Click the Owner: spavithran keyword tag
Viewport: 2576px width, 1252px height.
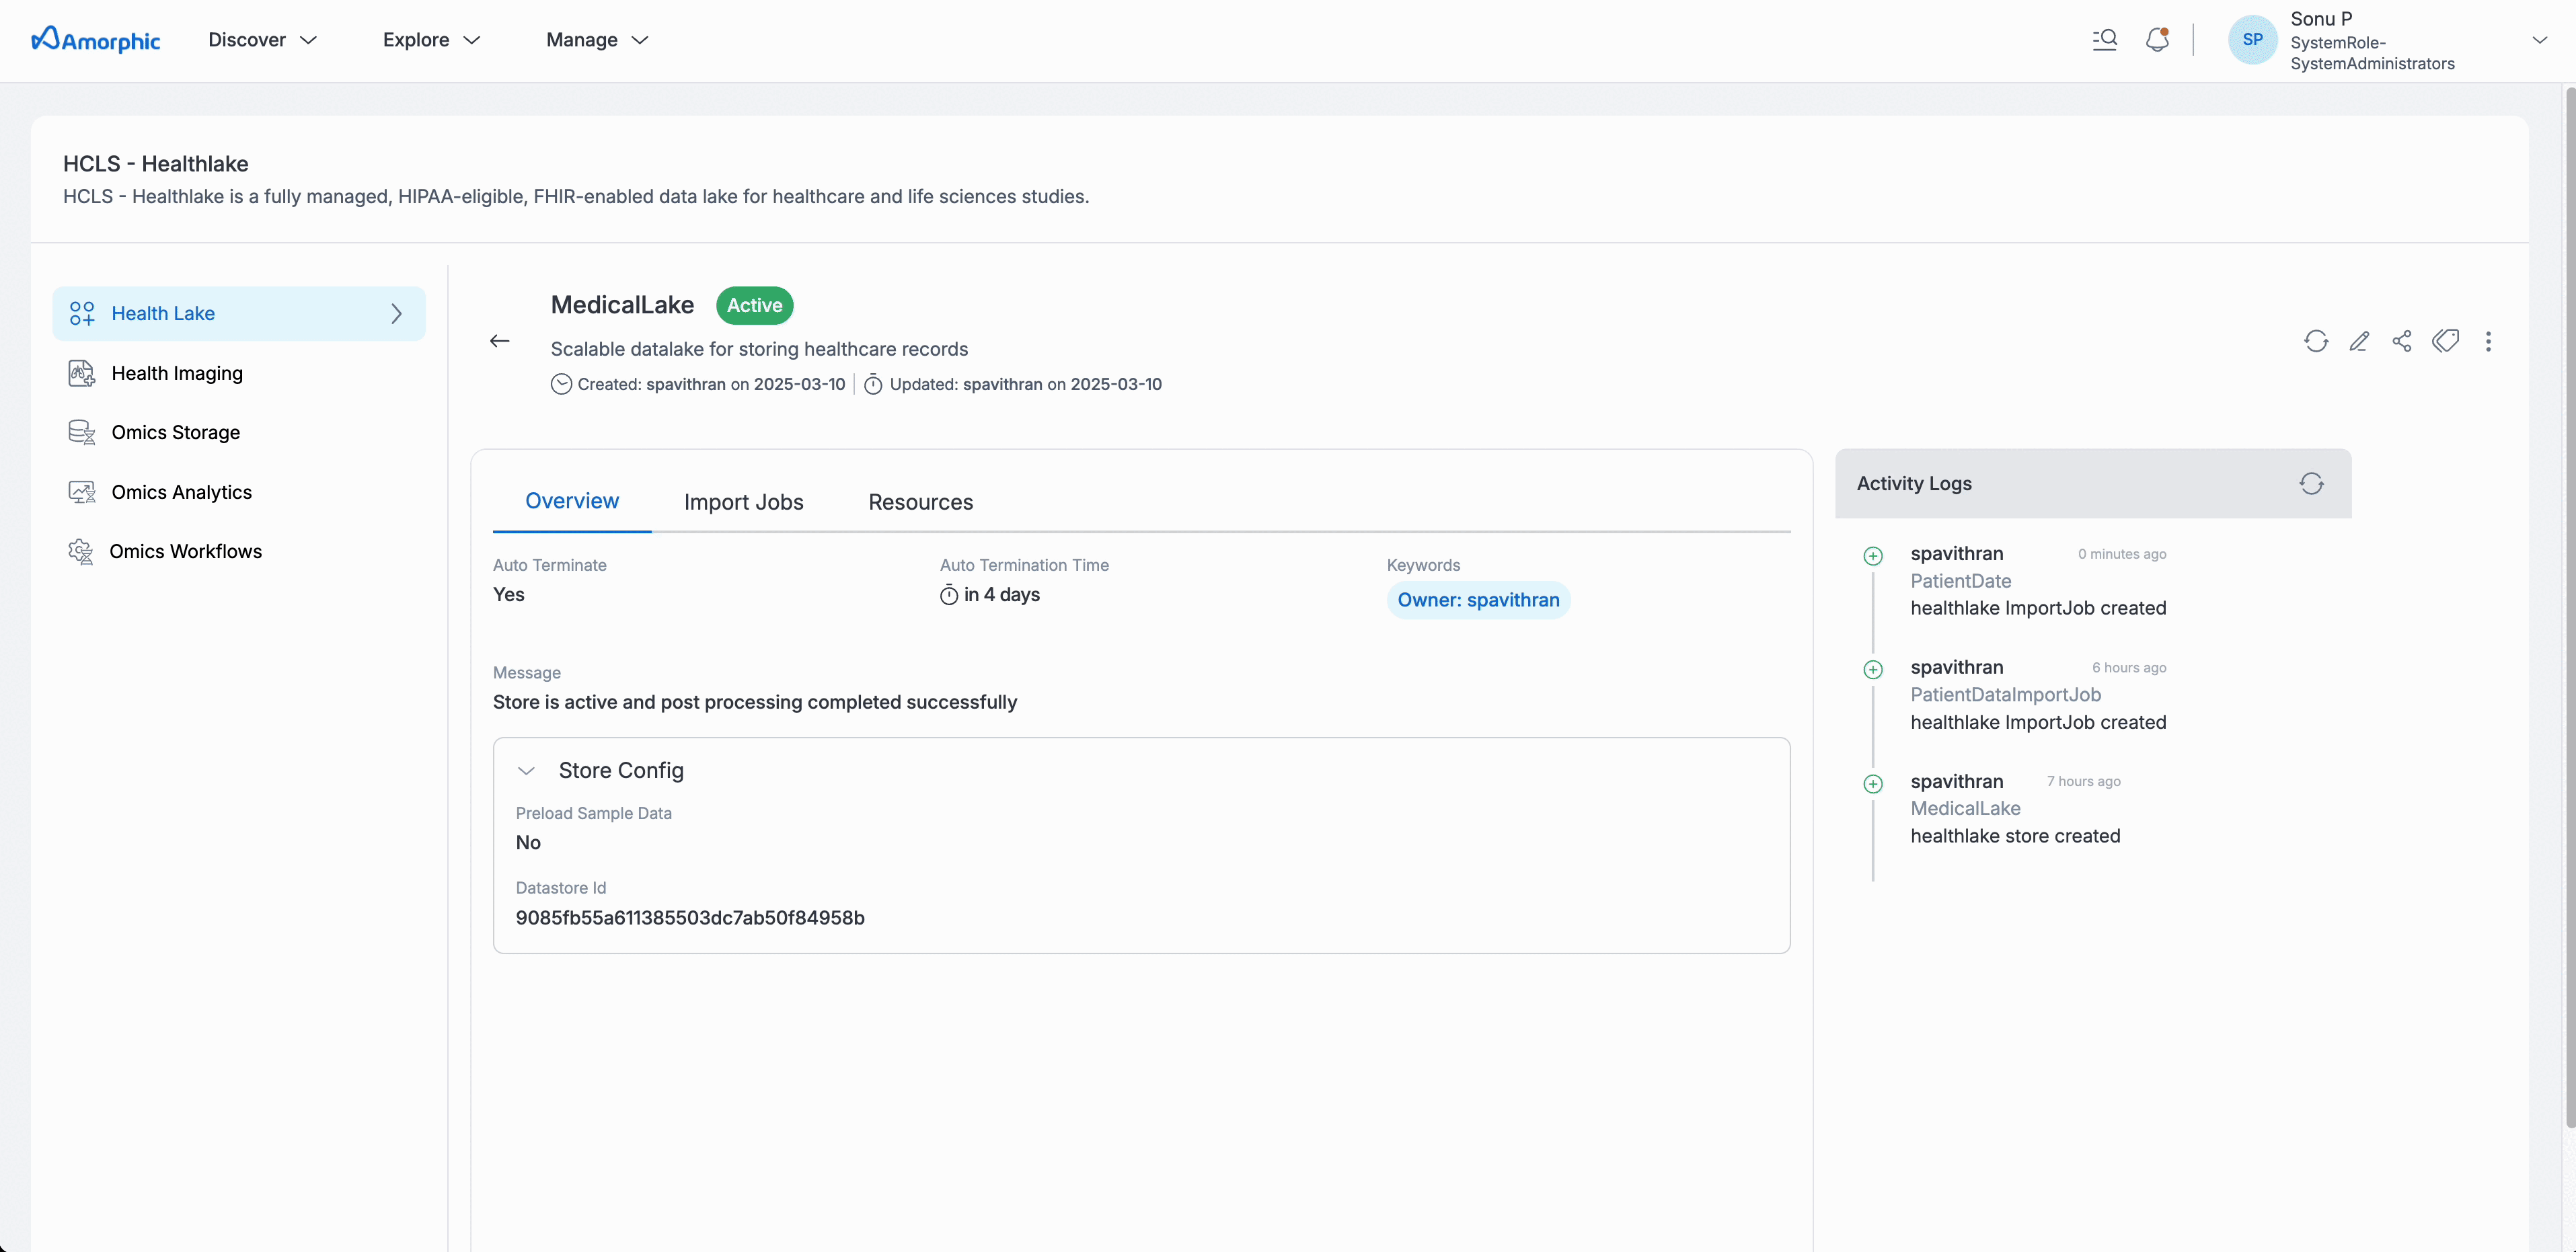1478,600
